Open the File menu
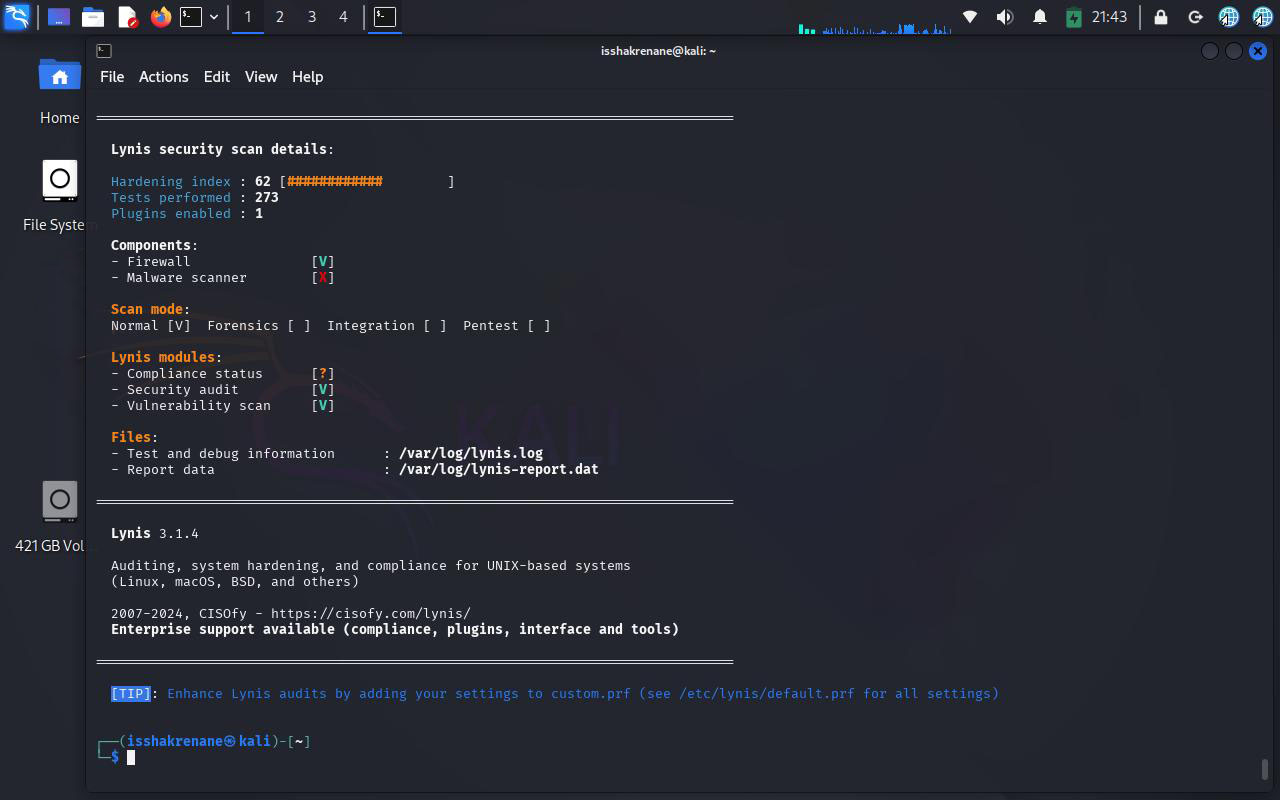 tap(112, 77)
